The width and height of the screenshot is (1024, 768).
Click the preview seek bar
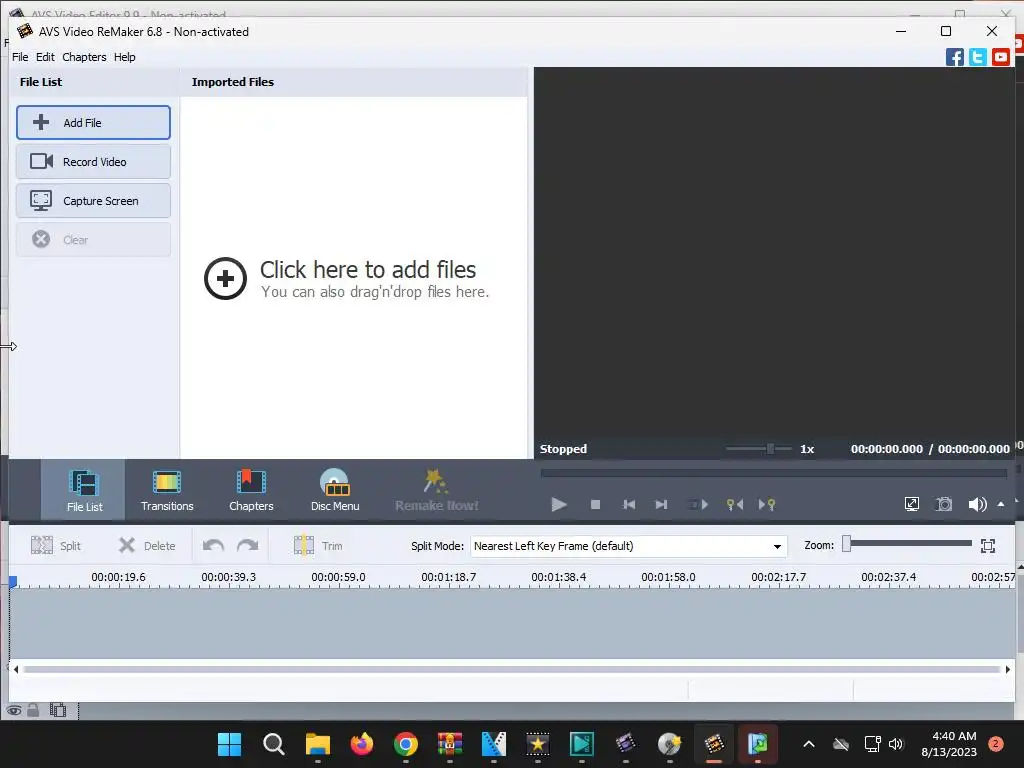pyautogui.click(x=774, y=473)
